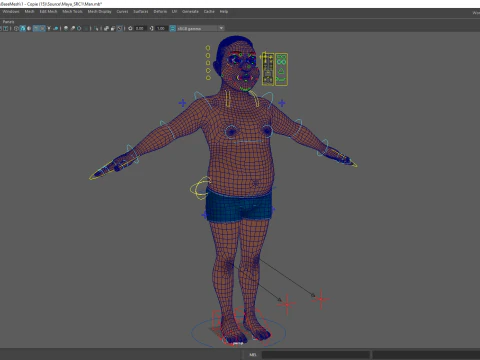Switch viewport to Wireframe shading

[x=16, y=29]
